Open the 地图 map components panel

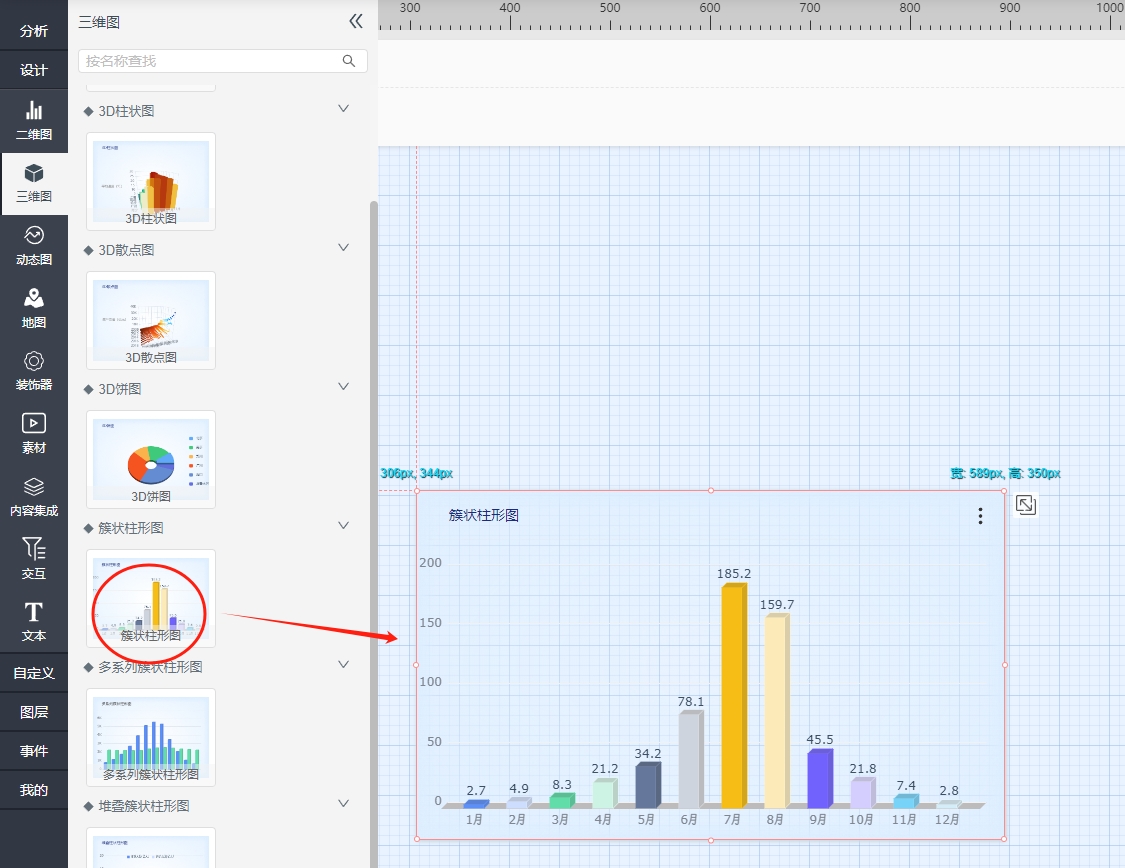pyautogui.click(x=34, y=309)
